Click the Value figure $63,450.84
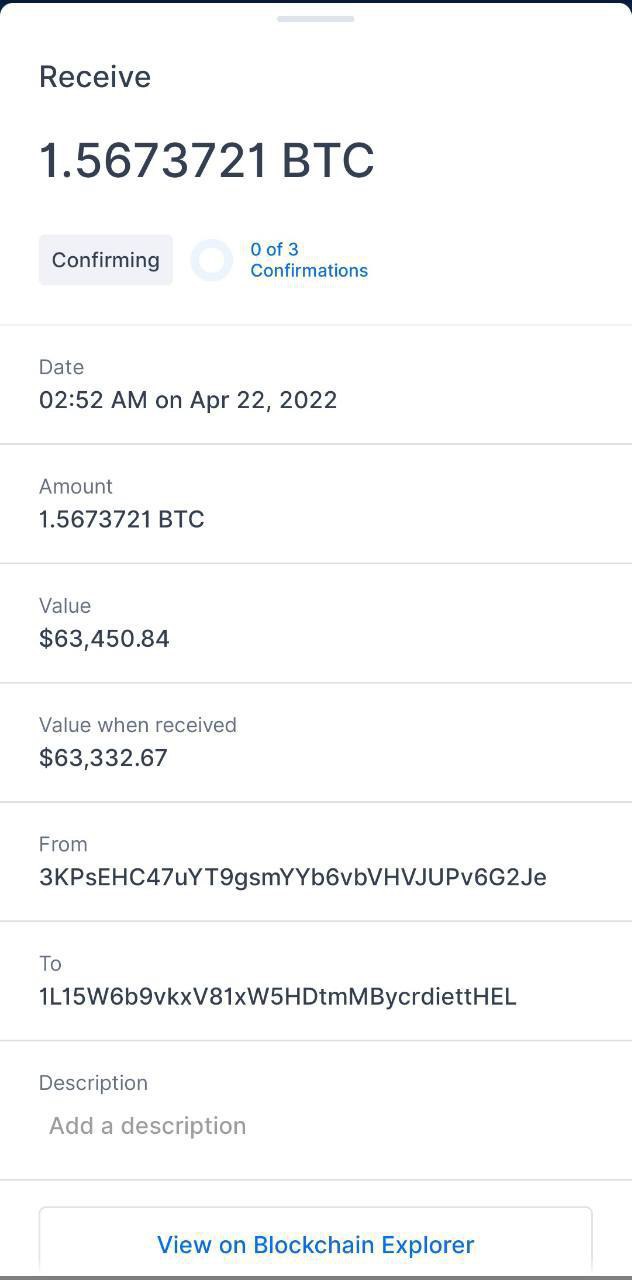 pyautogui.click(x=104, y=638)
